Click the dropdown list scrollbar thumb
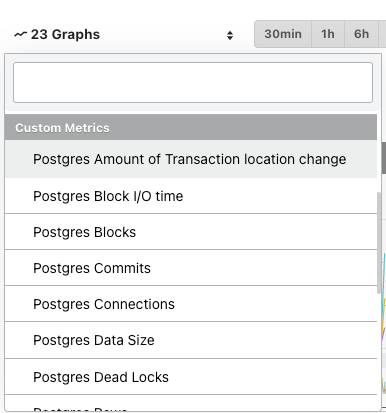Image resolution: width=386 pixels, height=413 pixels. point(379,243)
